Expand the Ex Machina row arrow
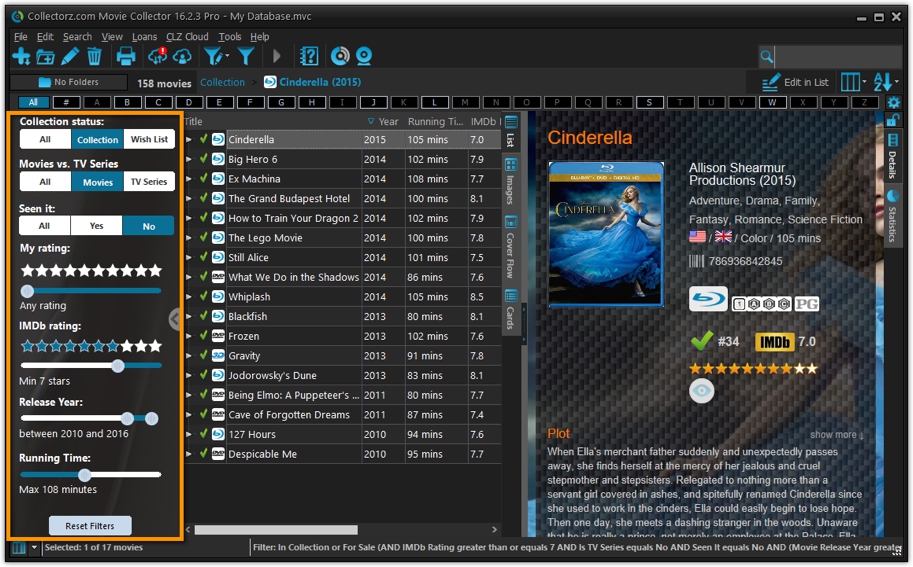This screenshot has height=567, width=913. pos(189,179)
